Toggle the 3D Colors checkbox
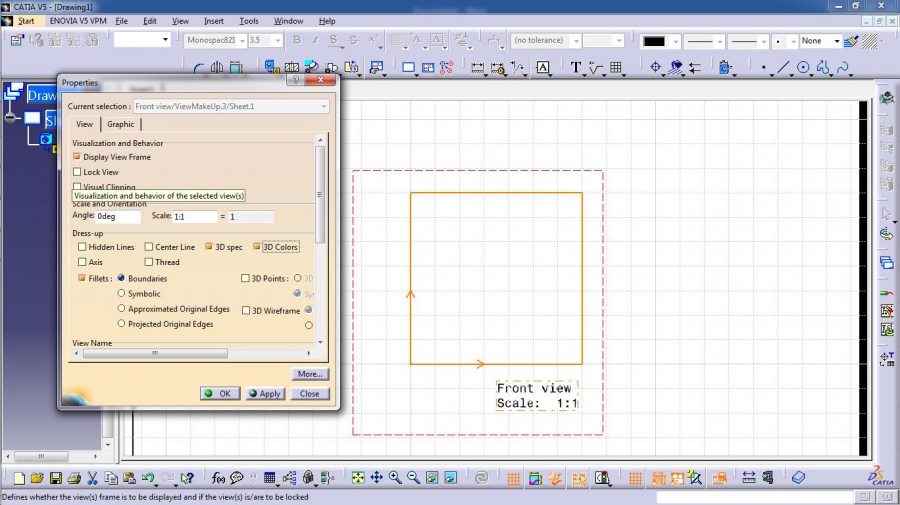This screenshot has height=505, width=900. pos(257,247)
